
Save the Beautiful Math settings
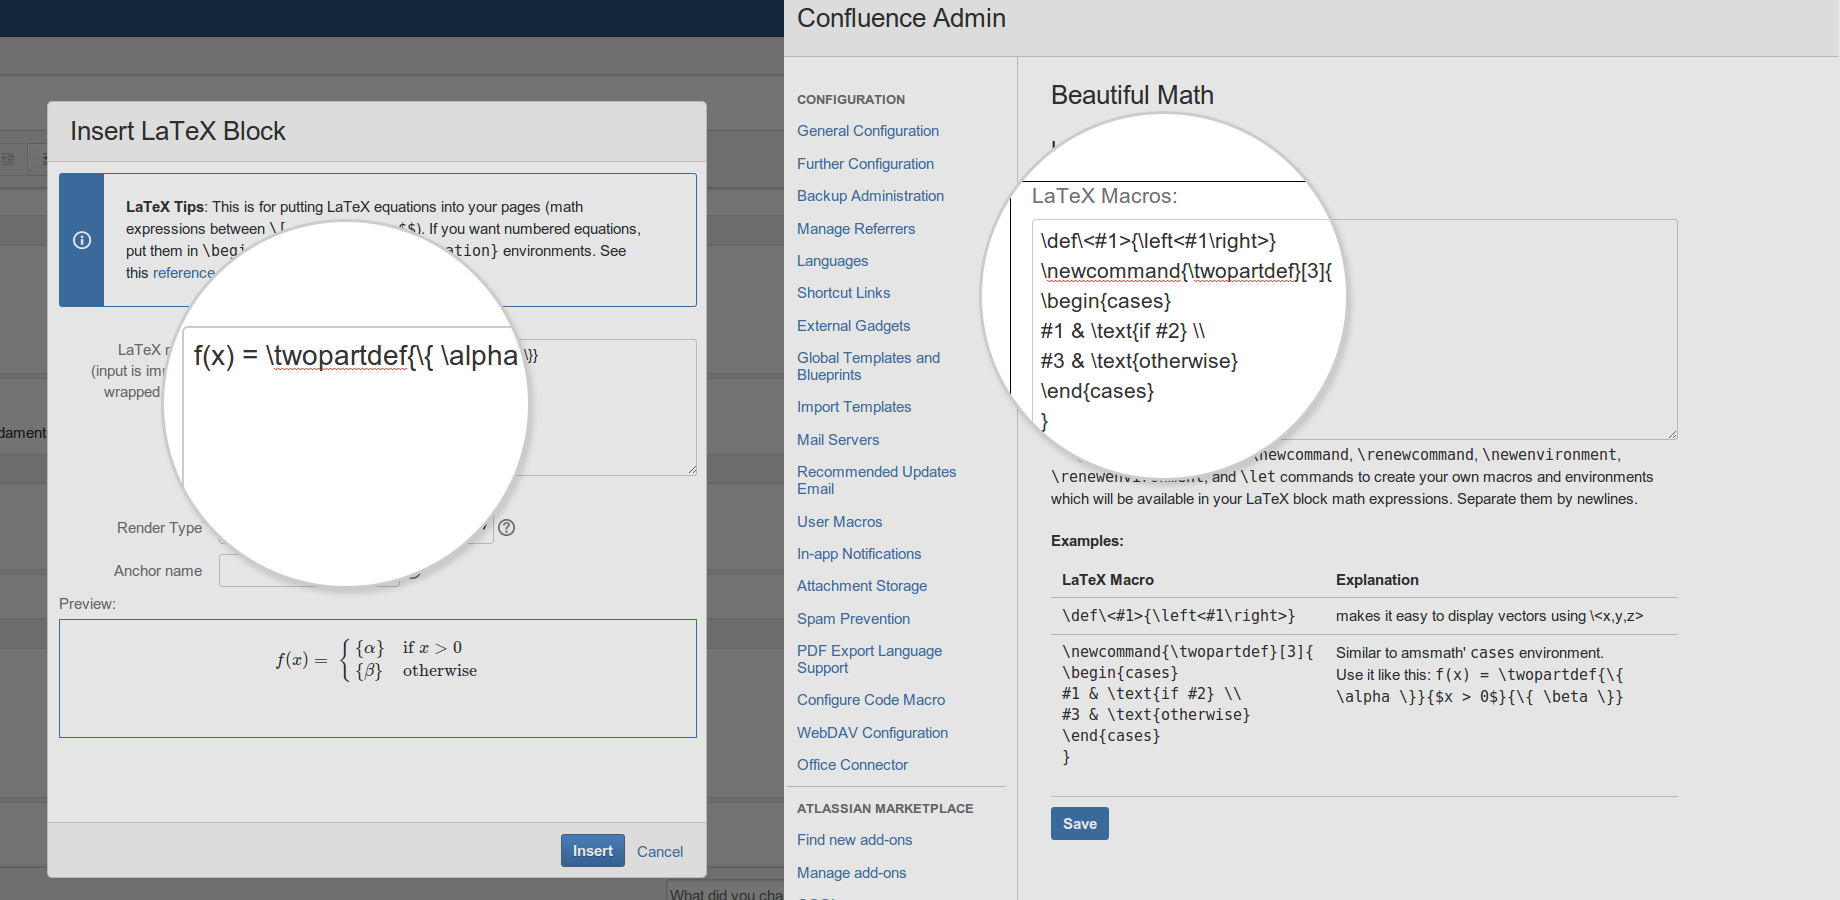(1080, 824)
